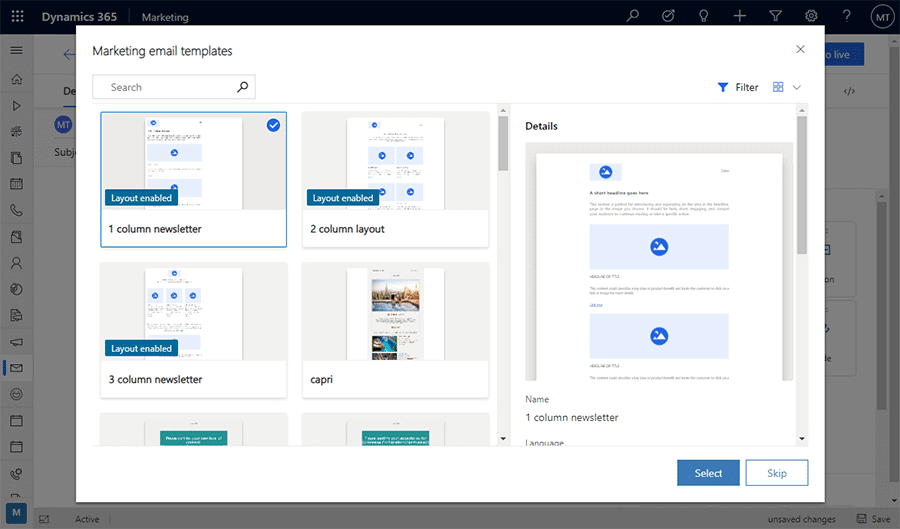The height and width of the screenshot is (529, 900).
Task: Open the Help question mark icon
Action: click(846, 17)
